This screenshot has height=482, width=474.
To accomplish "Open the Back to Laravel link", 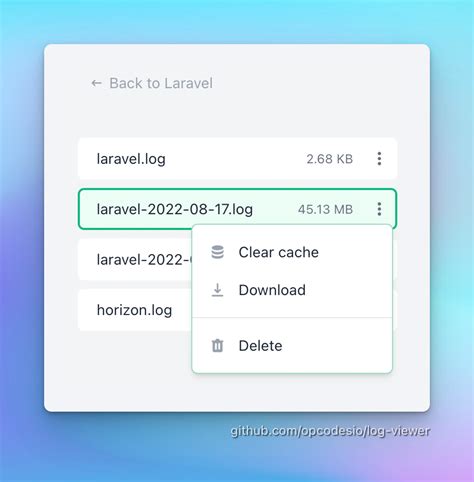I will point(152,83).
